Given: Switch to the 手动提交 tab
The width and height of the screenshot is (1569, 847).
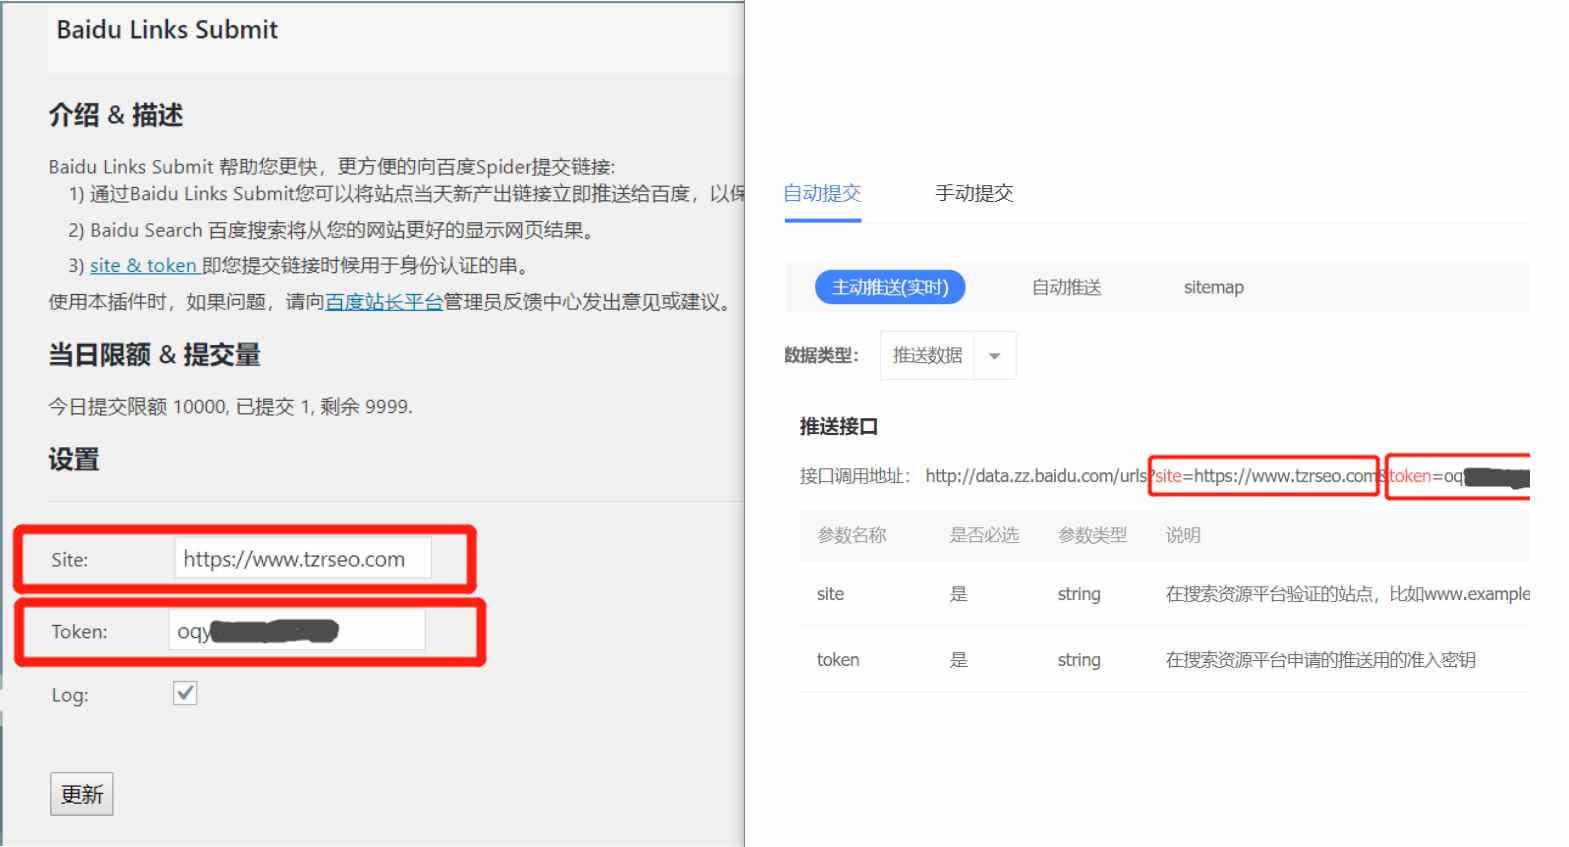Looking at the screenshot, I should click(x=974, y=193).
